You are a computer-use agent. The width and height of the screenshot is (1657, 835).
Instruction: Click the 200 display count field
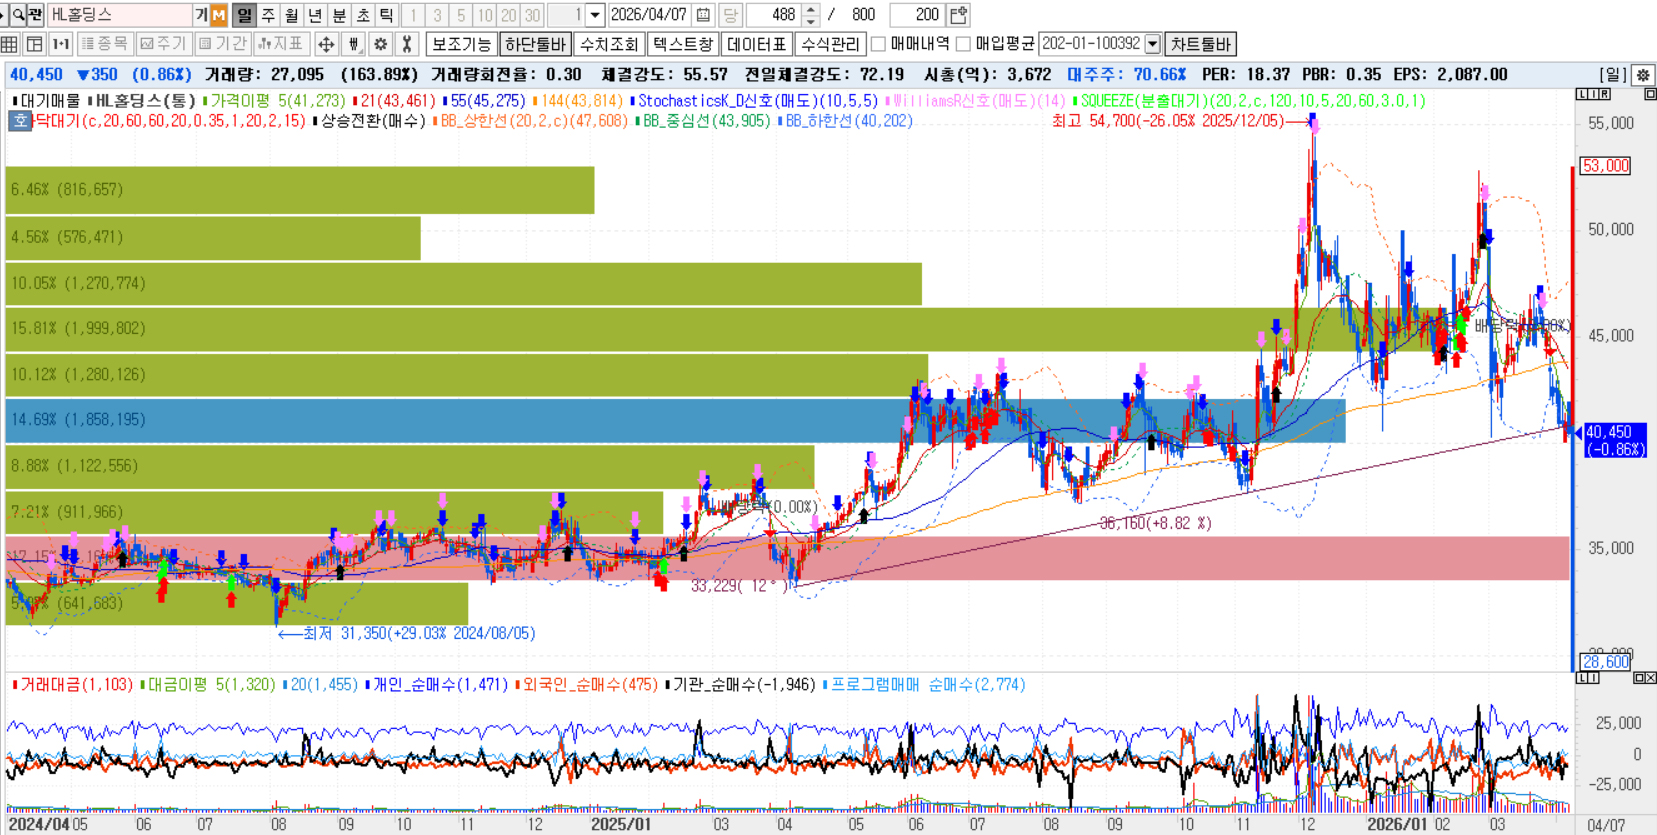click(x=917, y=15)
